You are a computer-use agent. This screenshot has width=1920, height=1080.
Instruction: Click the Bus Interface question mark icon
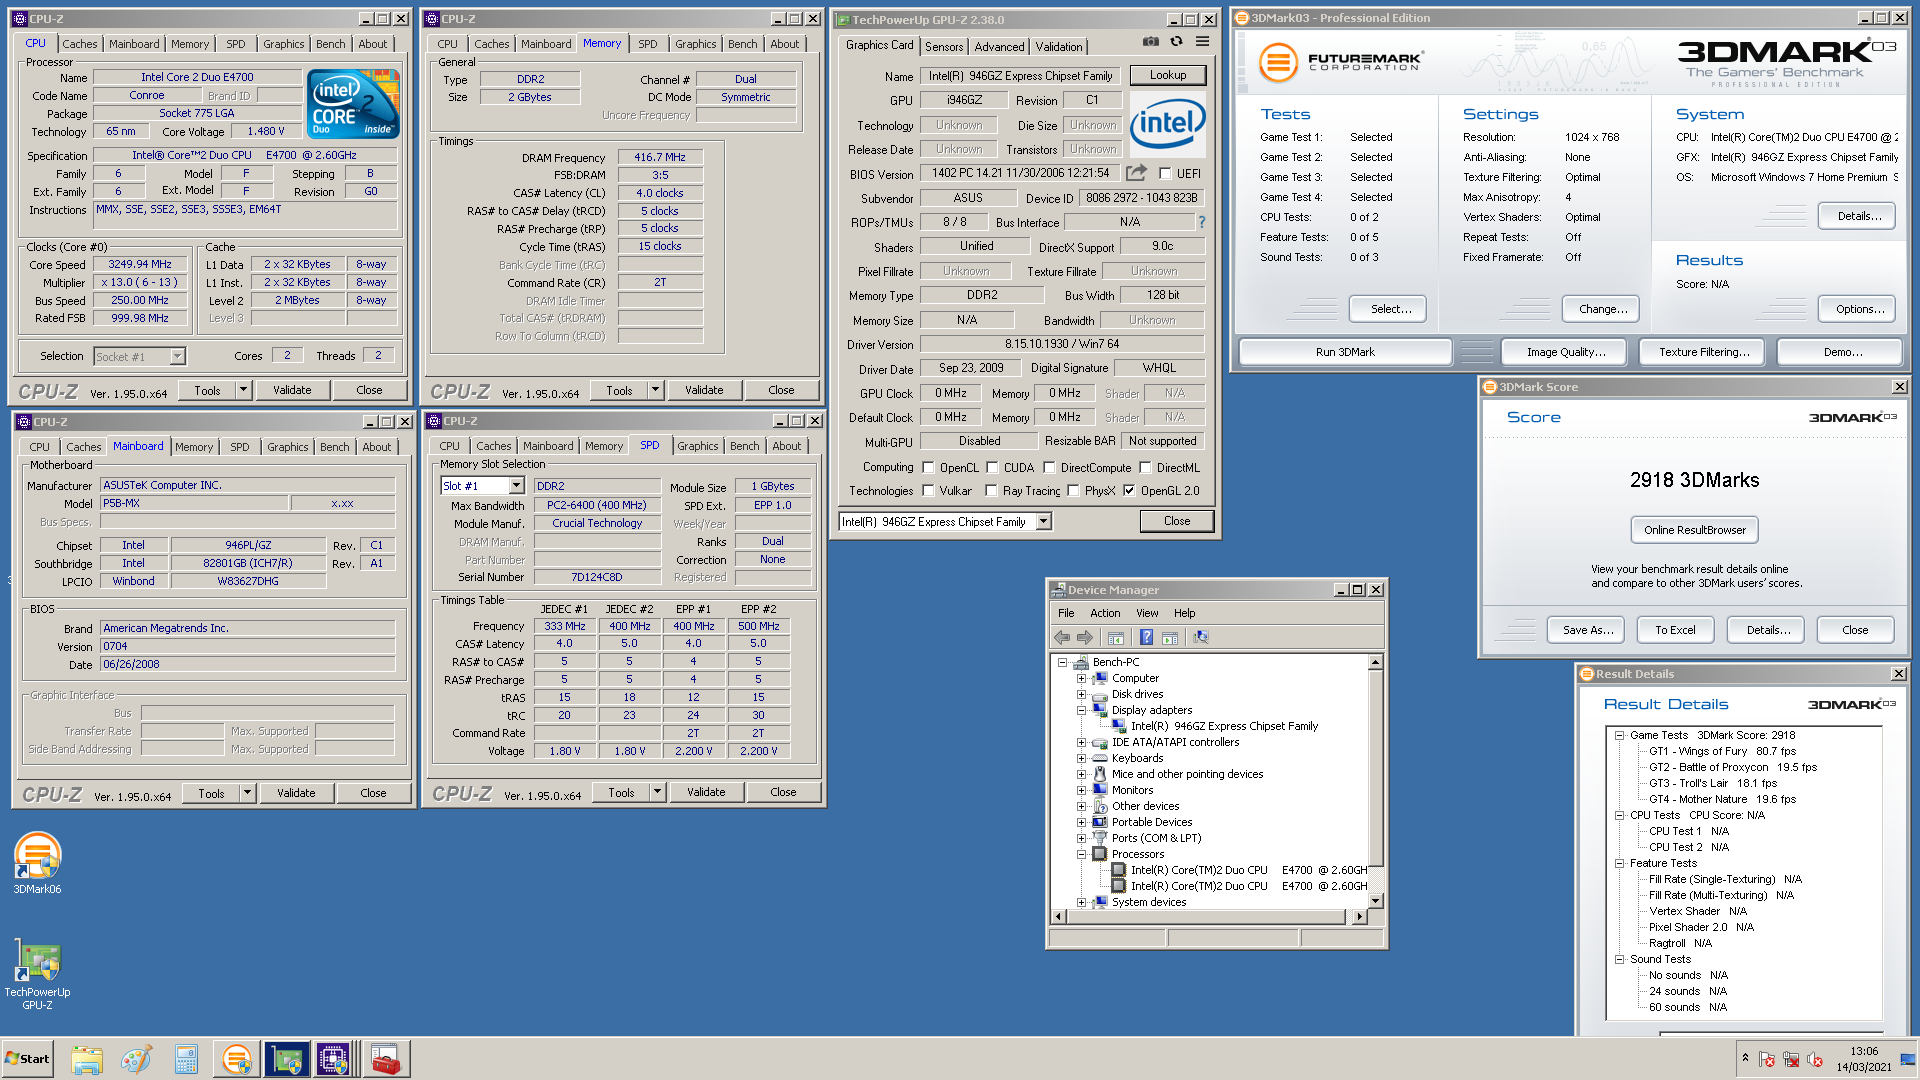[x=1202, y=222]
